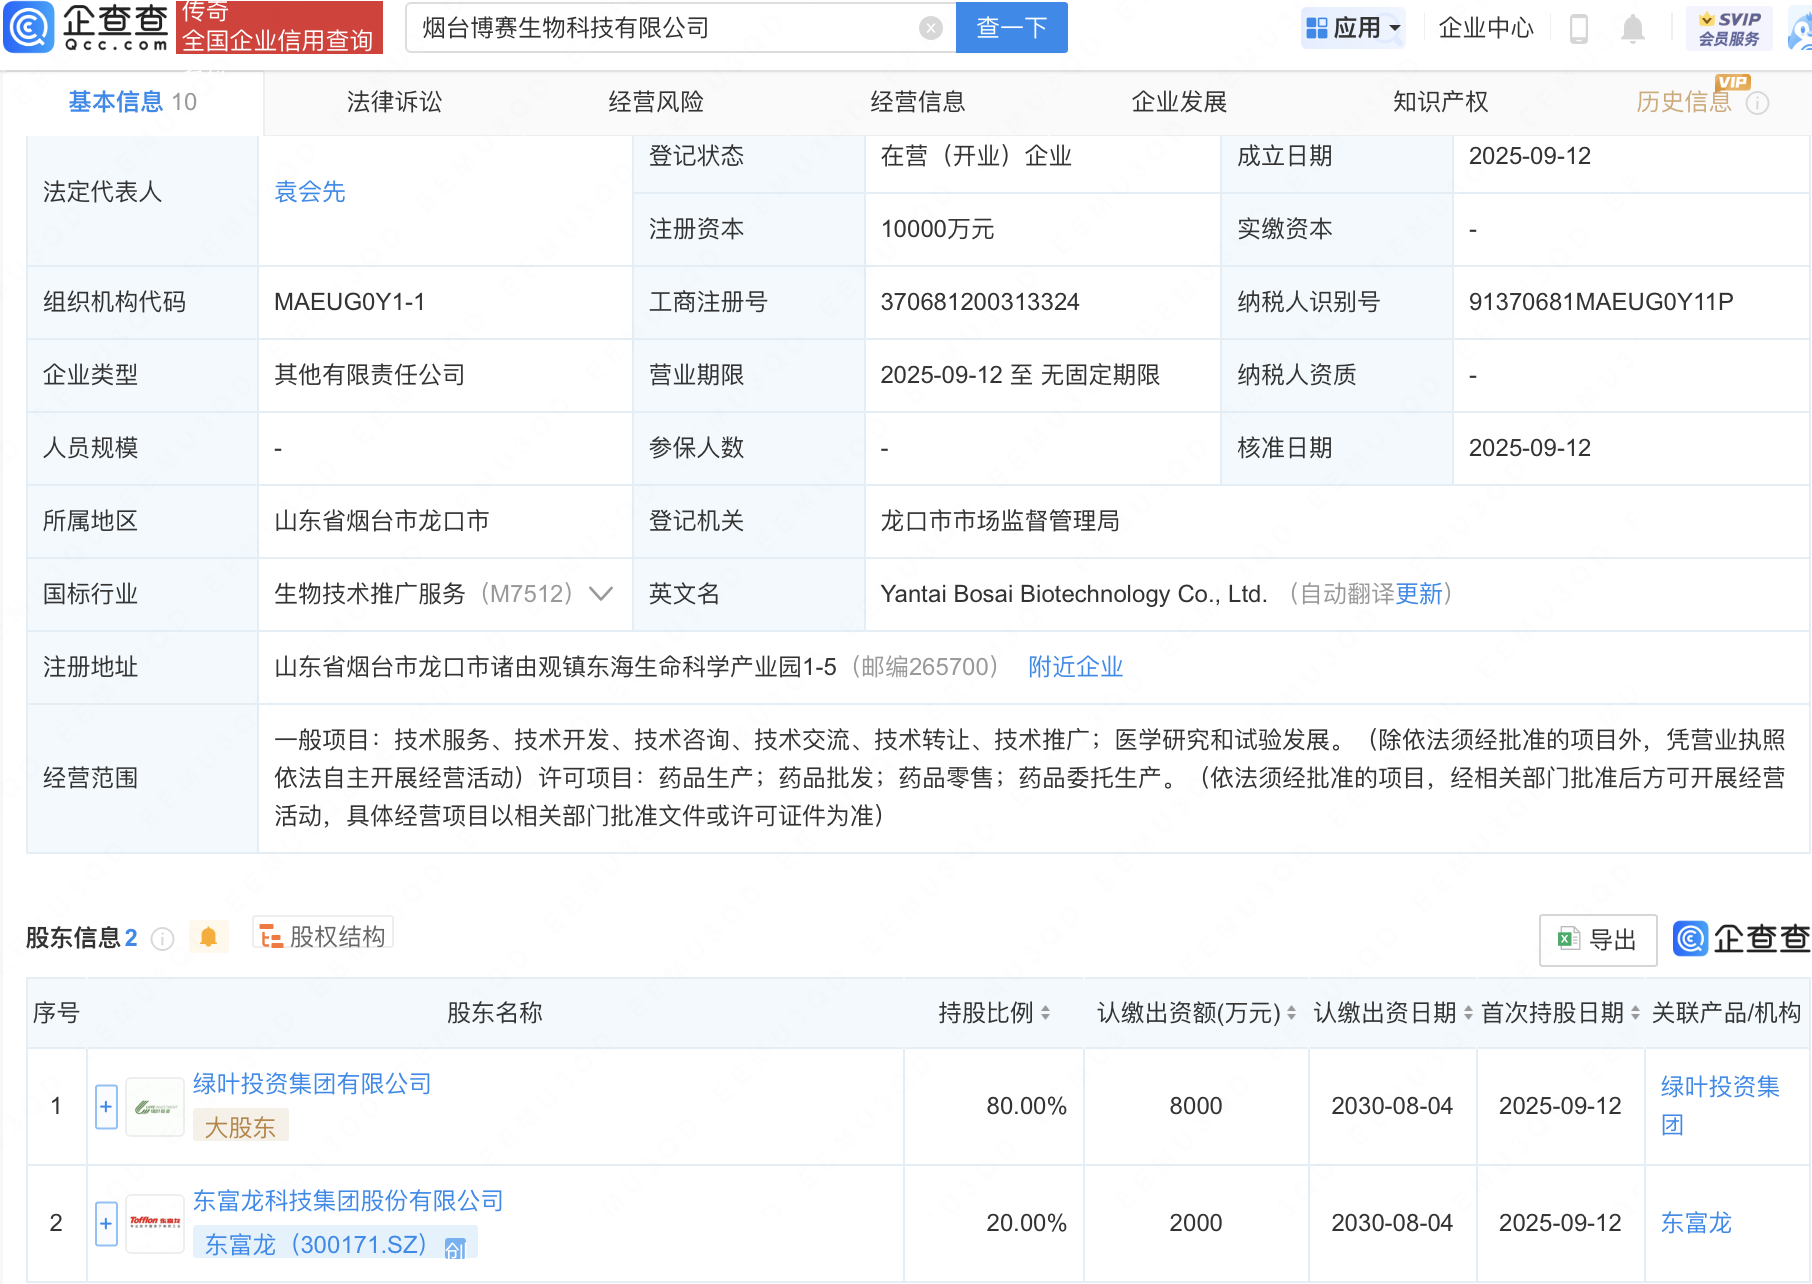Expand 东富龙科技集团 shareholder row
1812x1284 pixels.
pyautogui.click(x=106, y=1223)
